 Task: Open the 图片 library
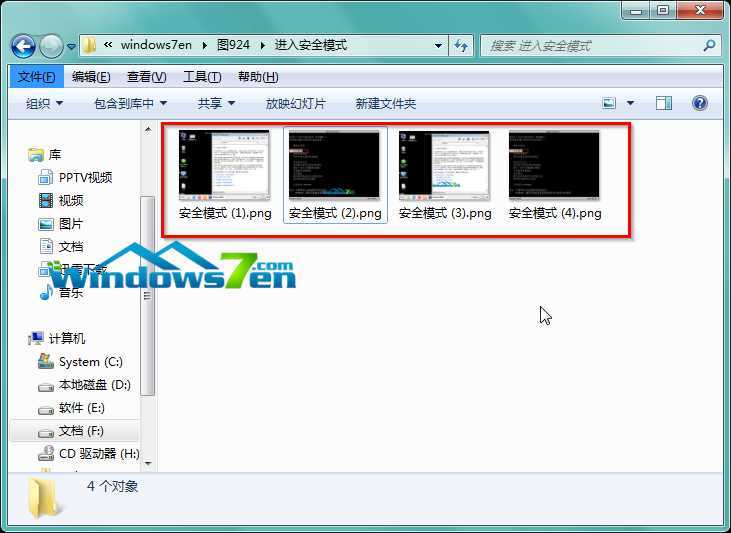click(70, 224)
